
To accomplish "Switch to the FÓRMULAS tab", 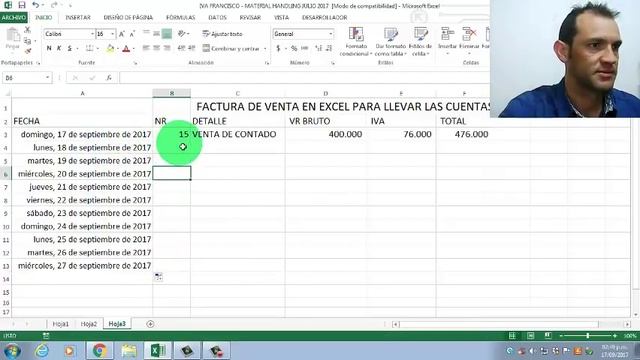I will (x=180, y=18).
